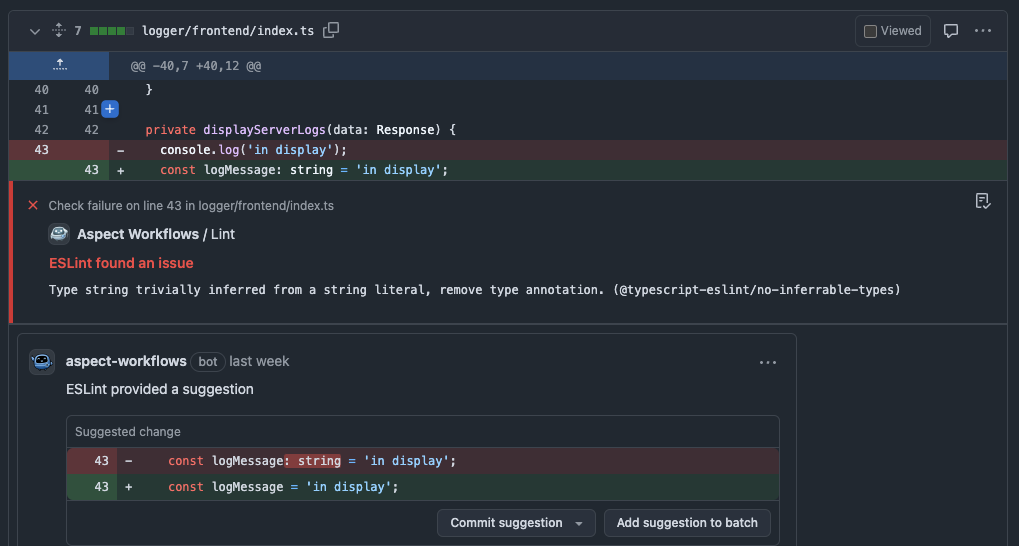Expand hidden lines above the hunk
Viewport: 1019px width, 546px height.
(x=59, y=65)
